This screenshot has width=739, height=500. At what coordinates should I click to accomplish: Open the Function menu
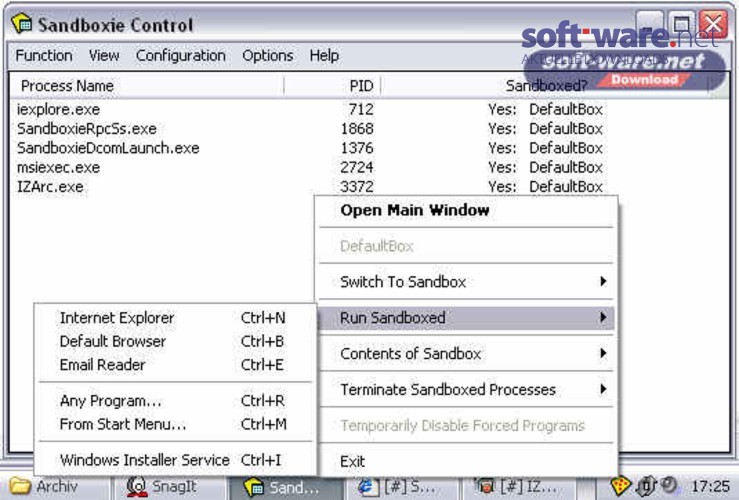click(x=44, y=56)
